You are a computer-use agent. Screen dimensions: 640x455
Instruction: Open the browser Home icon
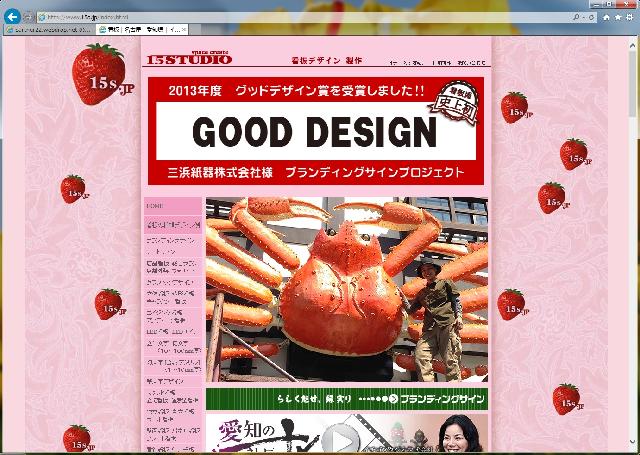point(606,17)
